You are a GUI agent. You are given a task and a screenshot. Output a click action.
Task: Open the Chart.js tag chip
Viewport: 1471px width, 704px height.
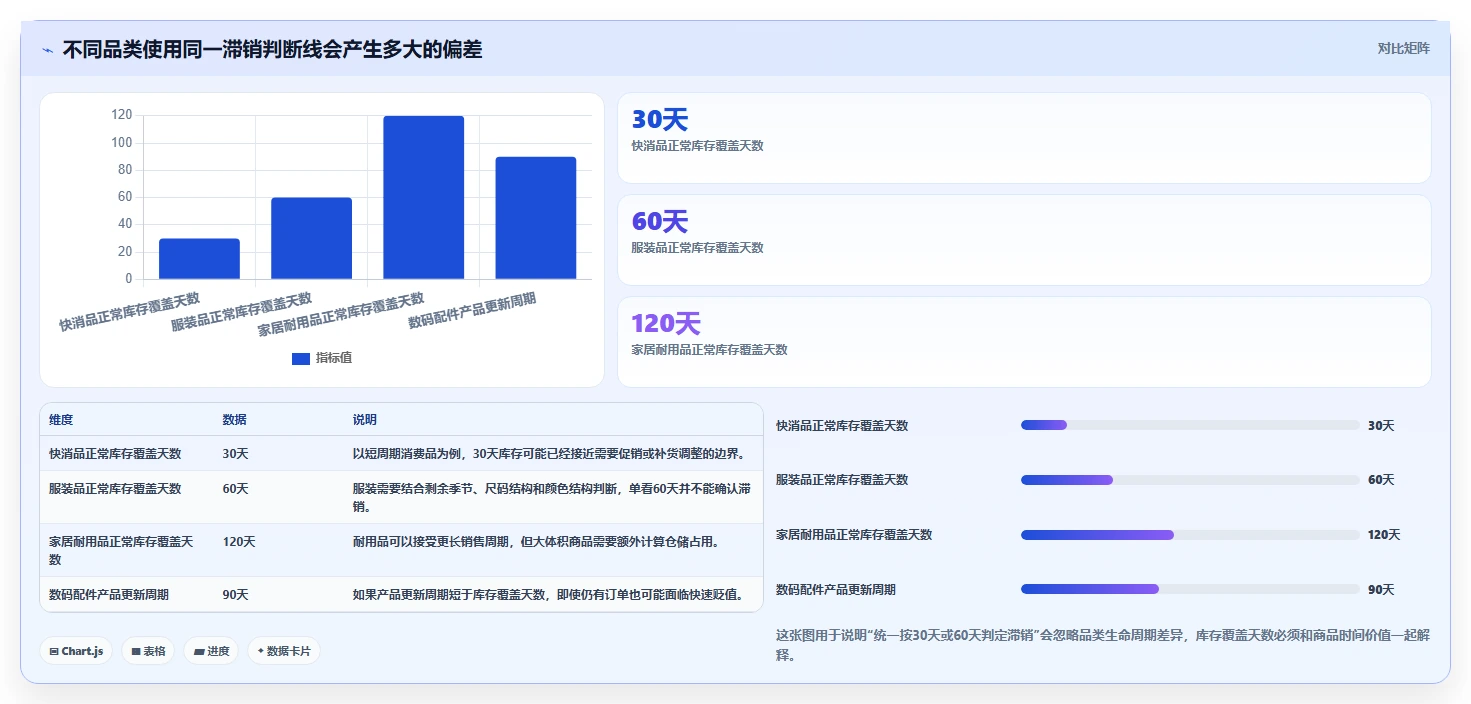click(x=76, y=651)
